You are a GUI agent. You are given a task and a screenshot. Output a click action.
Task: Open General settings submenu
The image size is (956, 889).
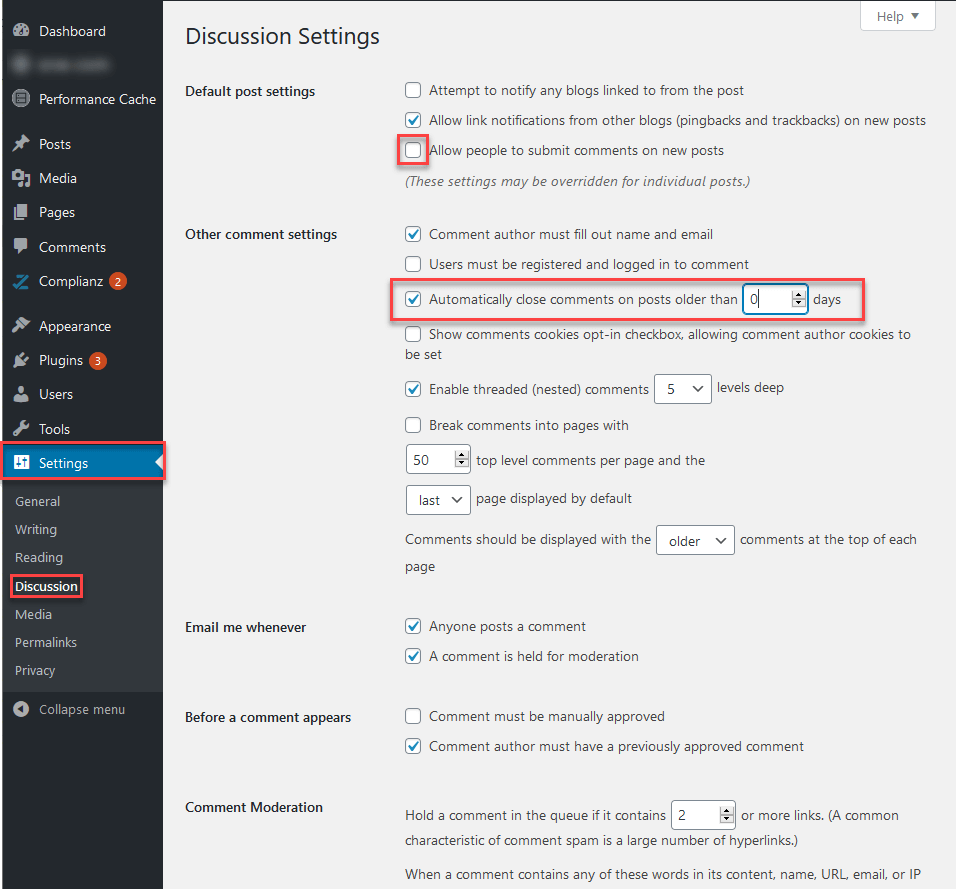pyautogui.click(x=37, y=501)
